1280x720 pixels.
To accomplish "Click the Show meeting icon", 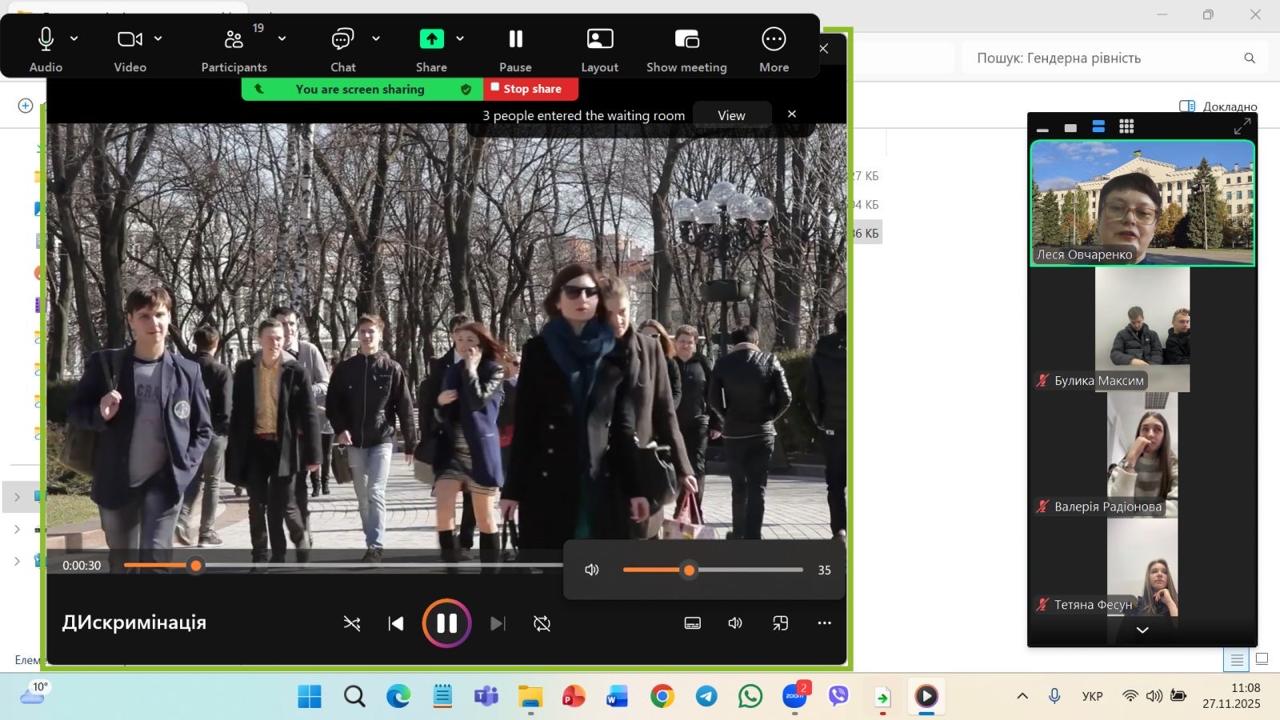I will 686,40.
